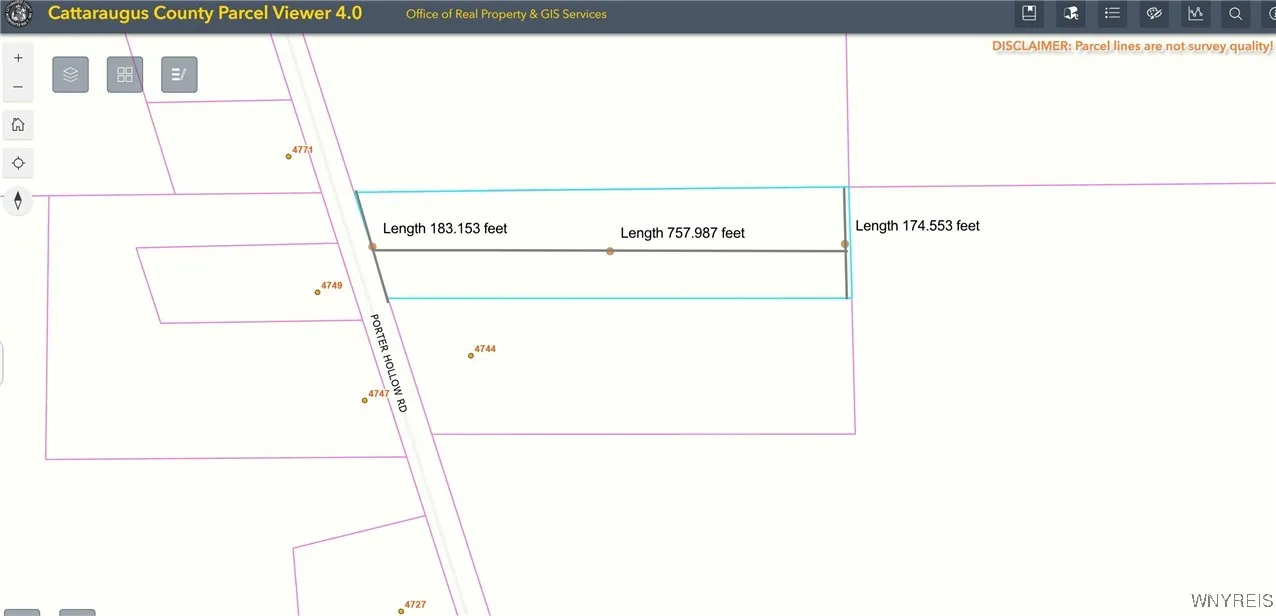The width and height of the screenshot is (1276, 616).
Task: Reset map orientation with compass
Action: 18,201
